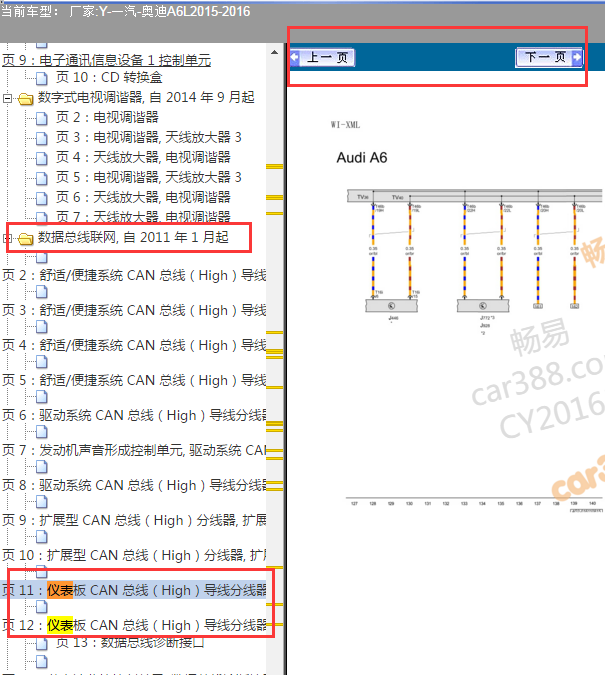Click the WI-XML label text
Screen dimensions: 605x675
tap(345, 125)
